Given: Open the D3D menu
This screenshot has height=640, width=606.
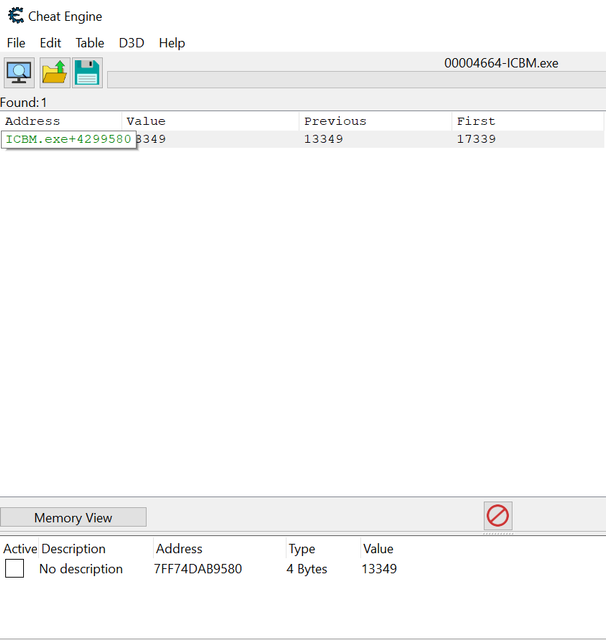Looking at the screenshot, I should tap(131, 43).
